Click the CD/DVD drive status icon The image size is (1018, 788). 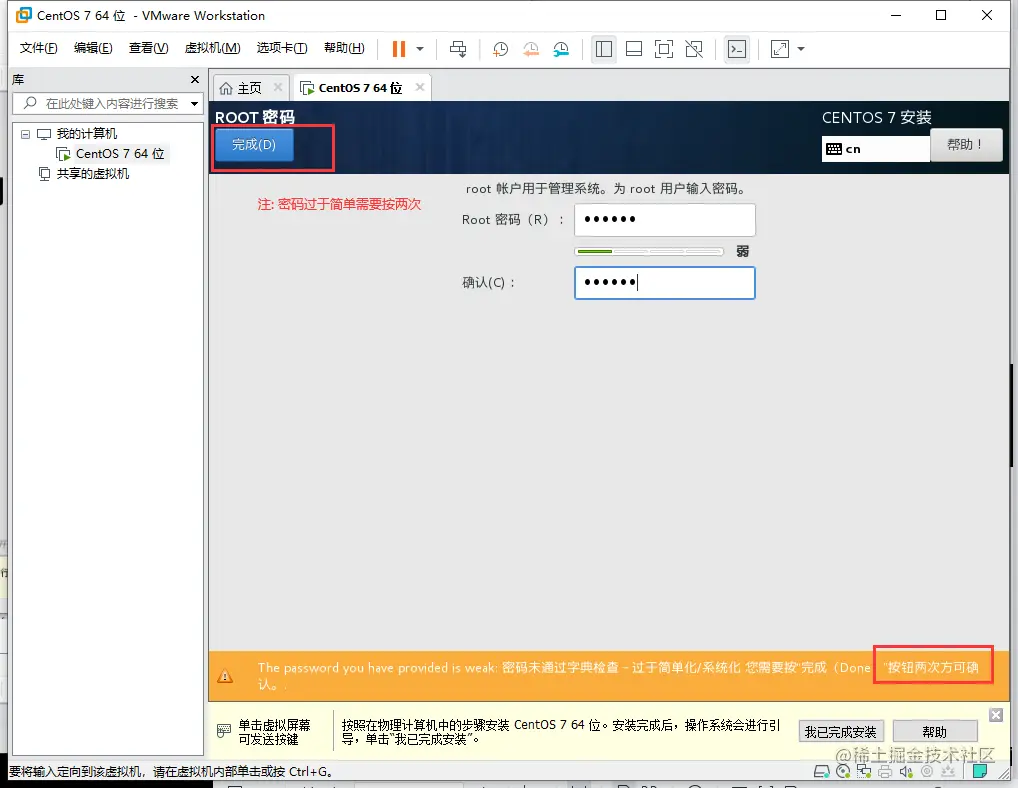click(x=843, y=771)
